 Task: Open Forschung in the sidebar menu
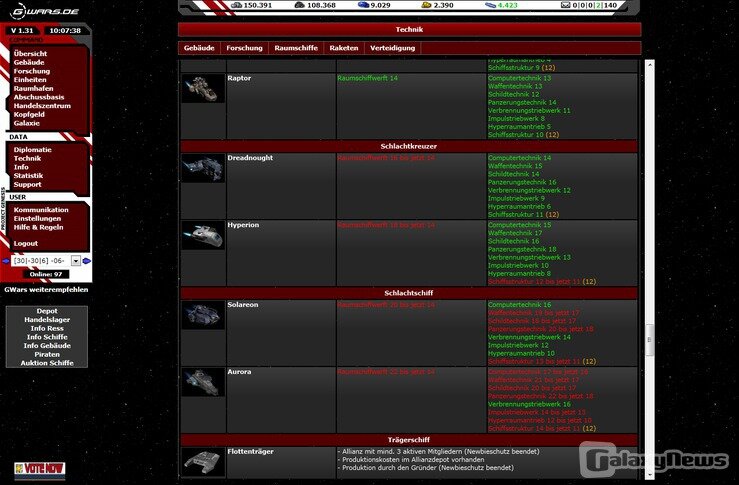coord(32,71)
